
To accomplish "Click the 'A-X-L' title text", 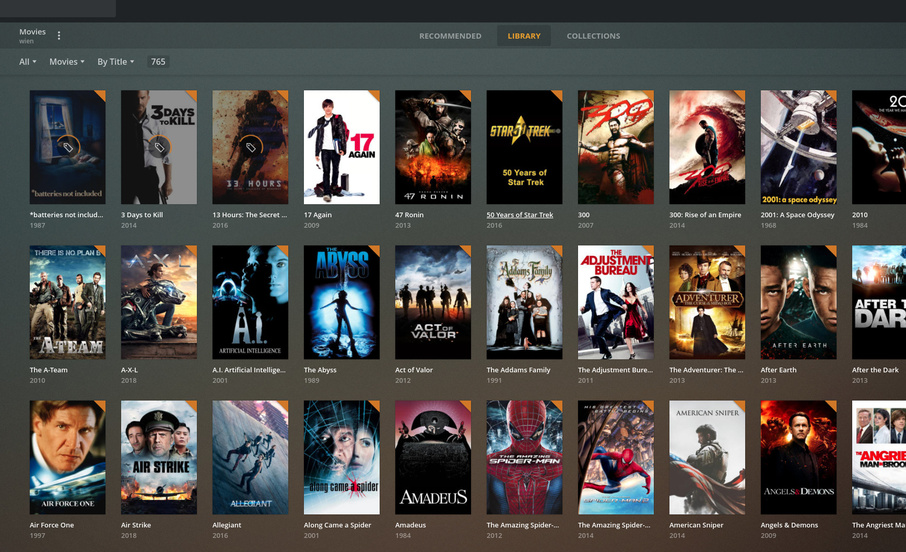I will (x=129, y=370).
